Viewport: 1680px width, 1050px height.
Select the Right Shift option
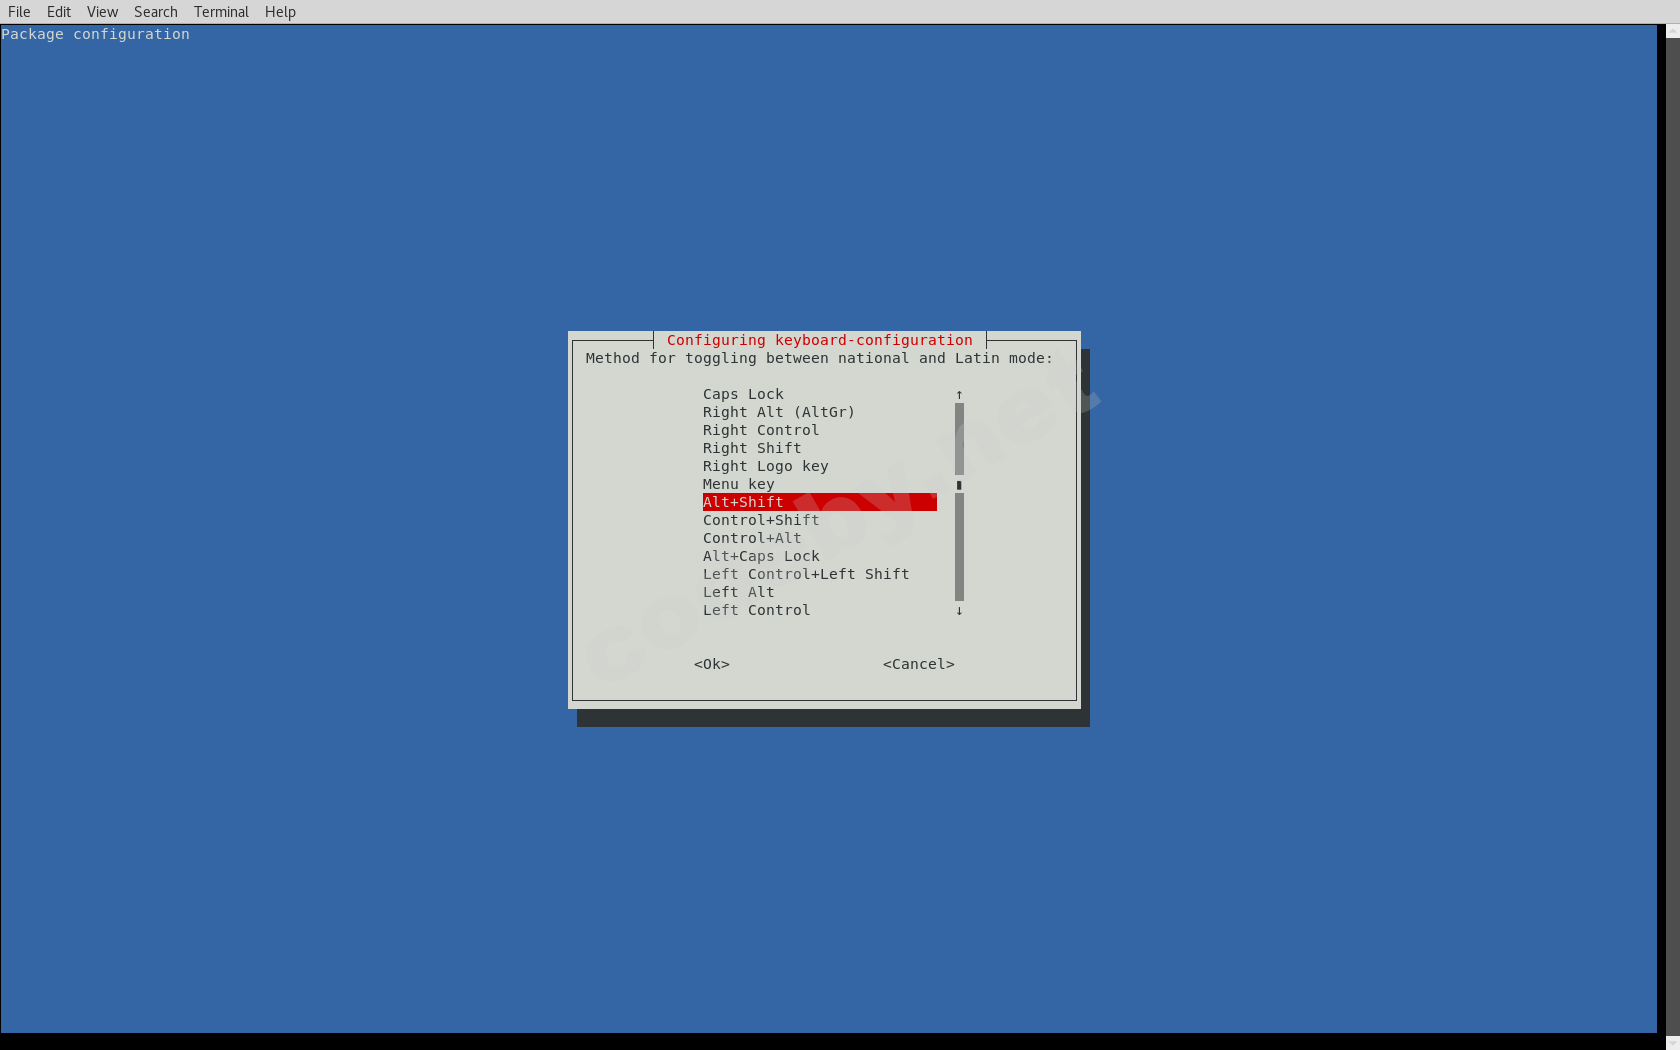[752, 448]
